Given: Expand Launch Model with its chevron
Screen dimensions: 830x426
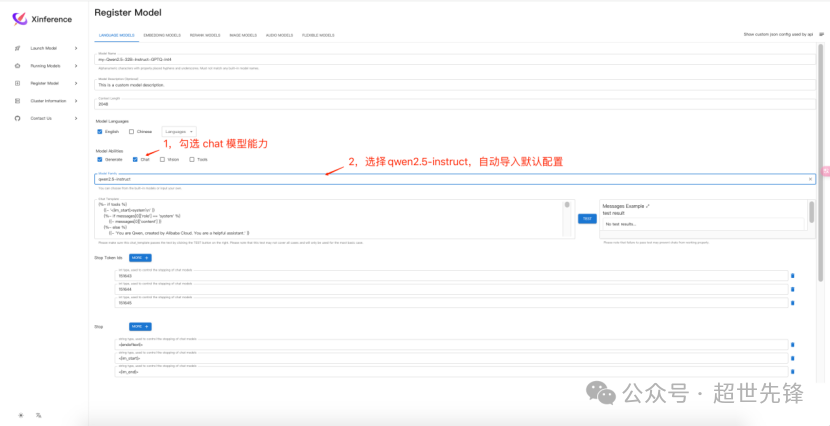Looking at the screenshot, I should pyautogui.click(x=76, y=48).
